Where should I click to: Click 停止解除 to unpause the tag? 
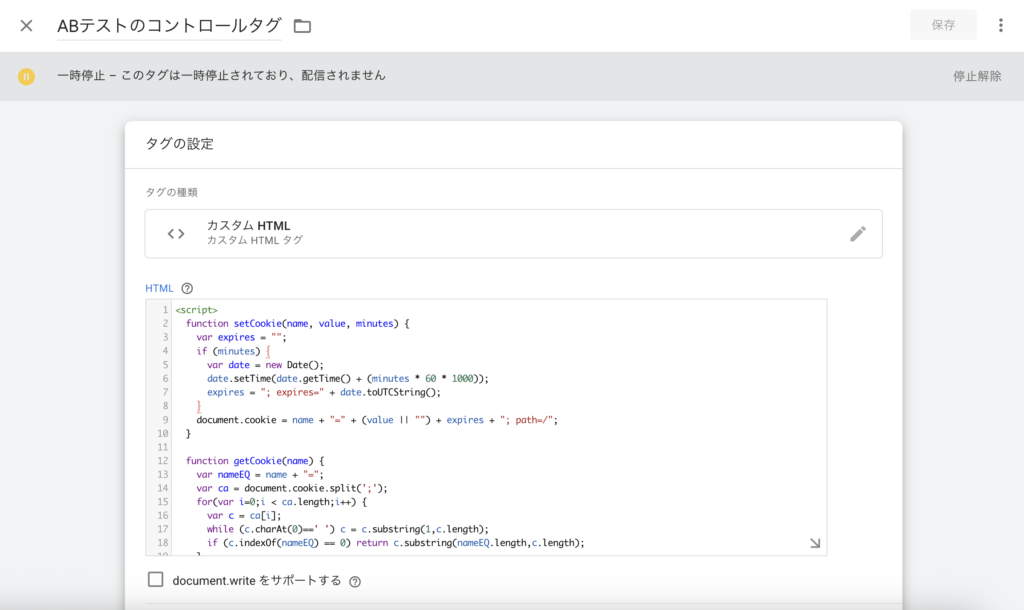[976, 76]
